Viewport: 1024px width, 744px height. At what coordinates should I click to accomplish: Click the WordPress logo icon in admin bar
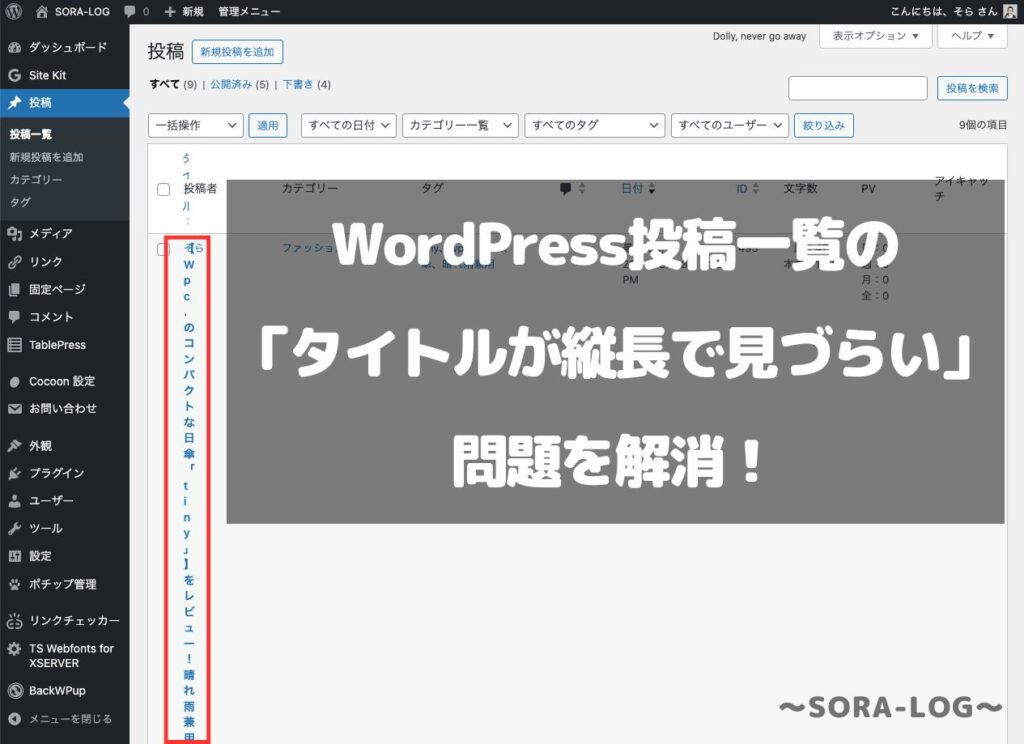14,11
